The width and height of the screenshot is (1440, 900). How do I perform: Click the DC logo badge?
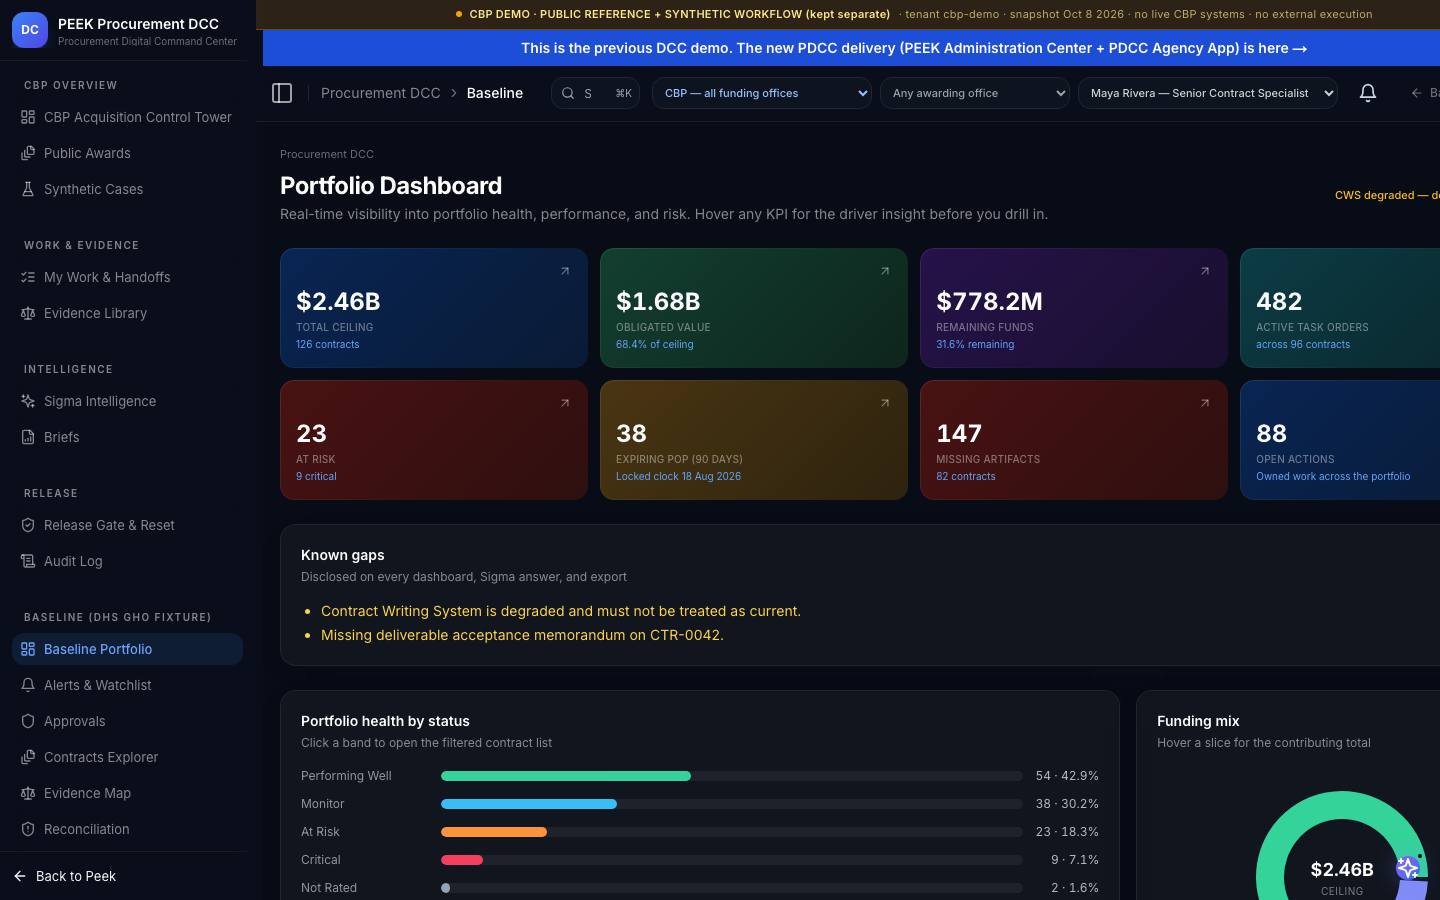point(30,30)
